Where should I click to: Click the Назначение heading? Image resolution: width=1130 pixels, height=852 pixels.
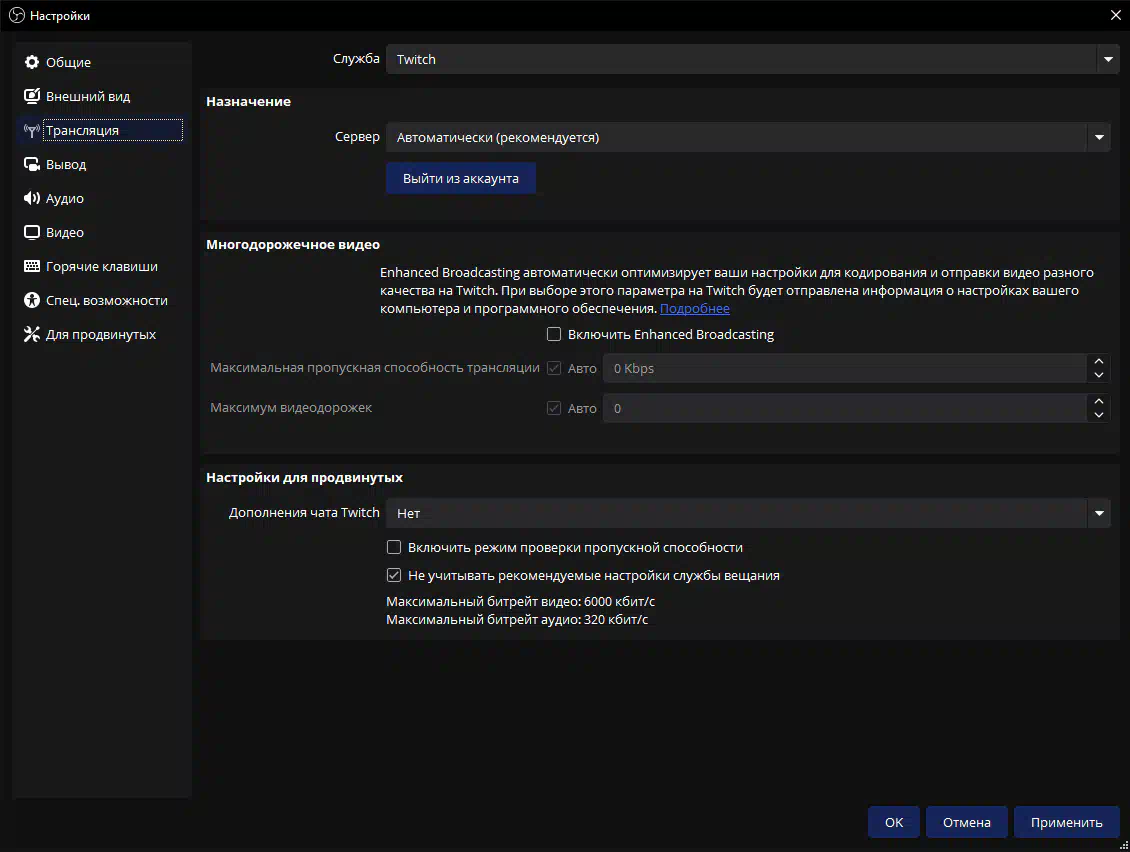pos(249,102)
